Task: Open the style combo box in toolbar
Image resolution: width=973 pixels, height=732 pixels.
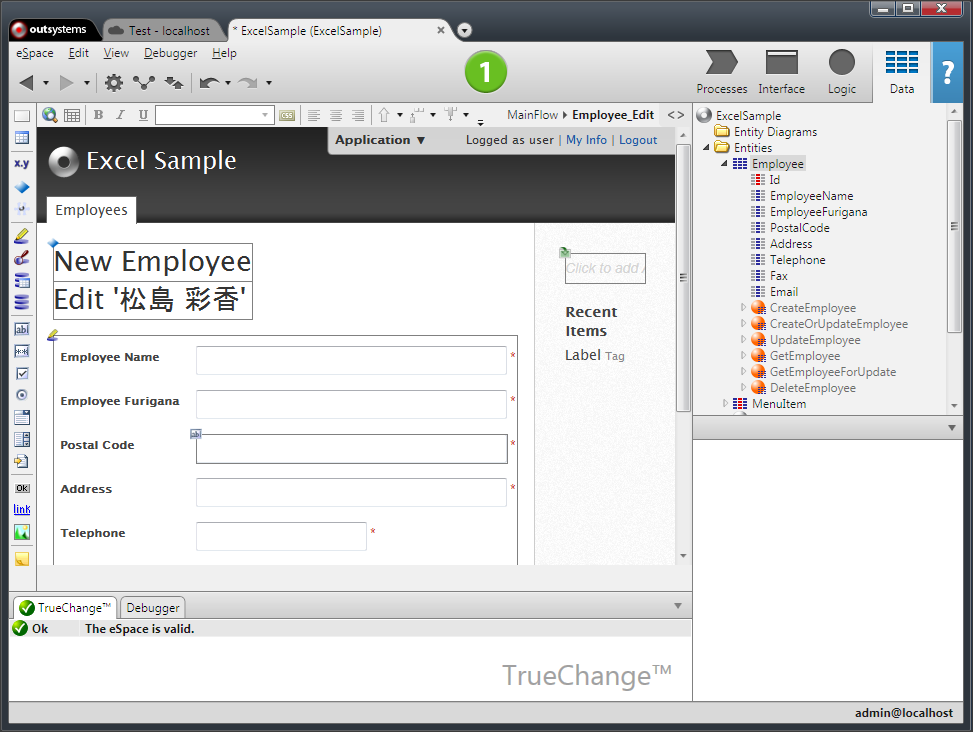Action: pyautogui.click(x=215, y=115)
